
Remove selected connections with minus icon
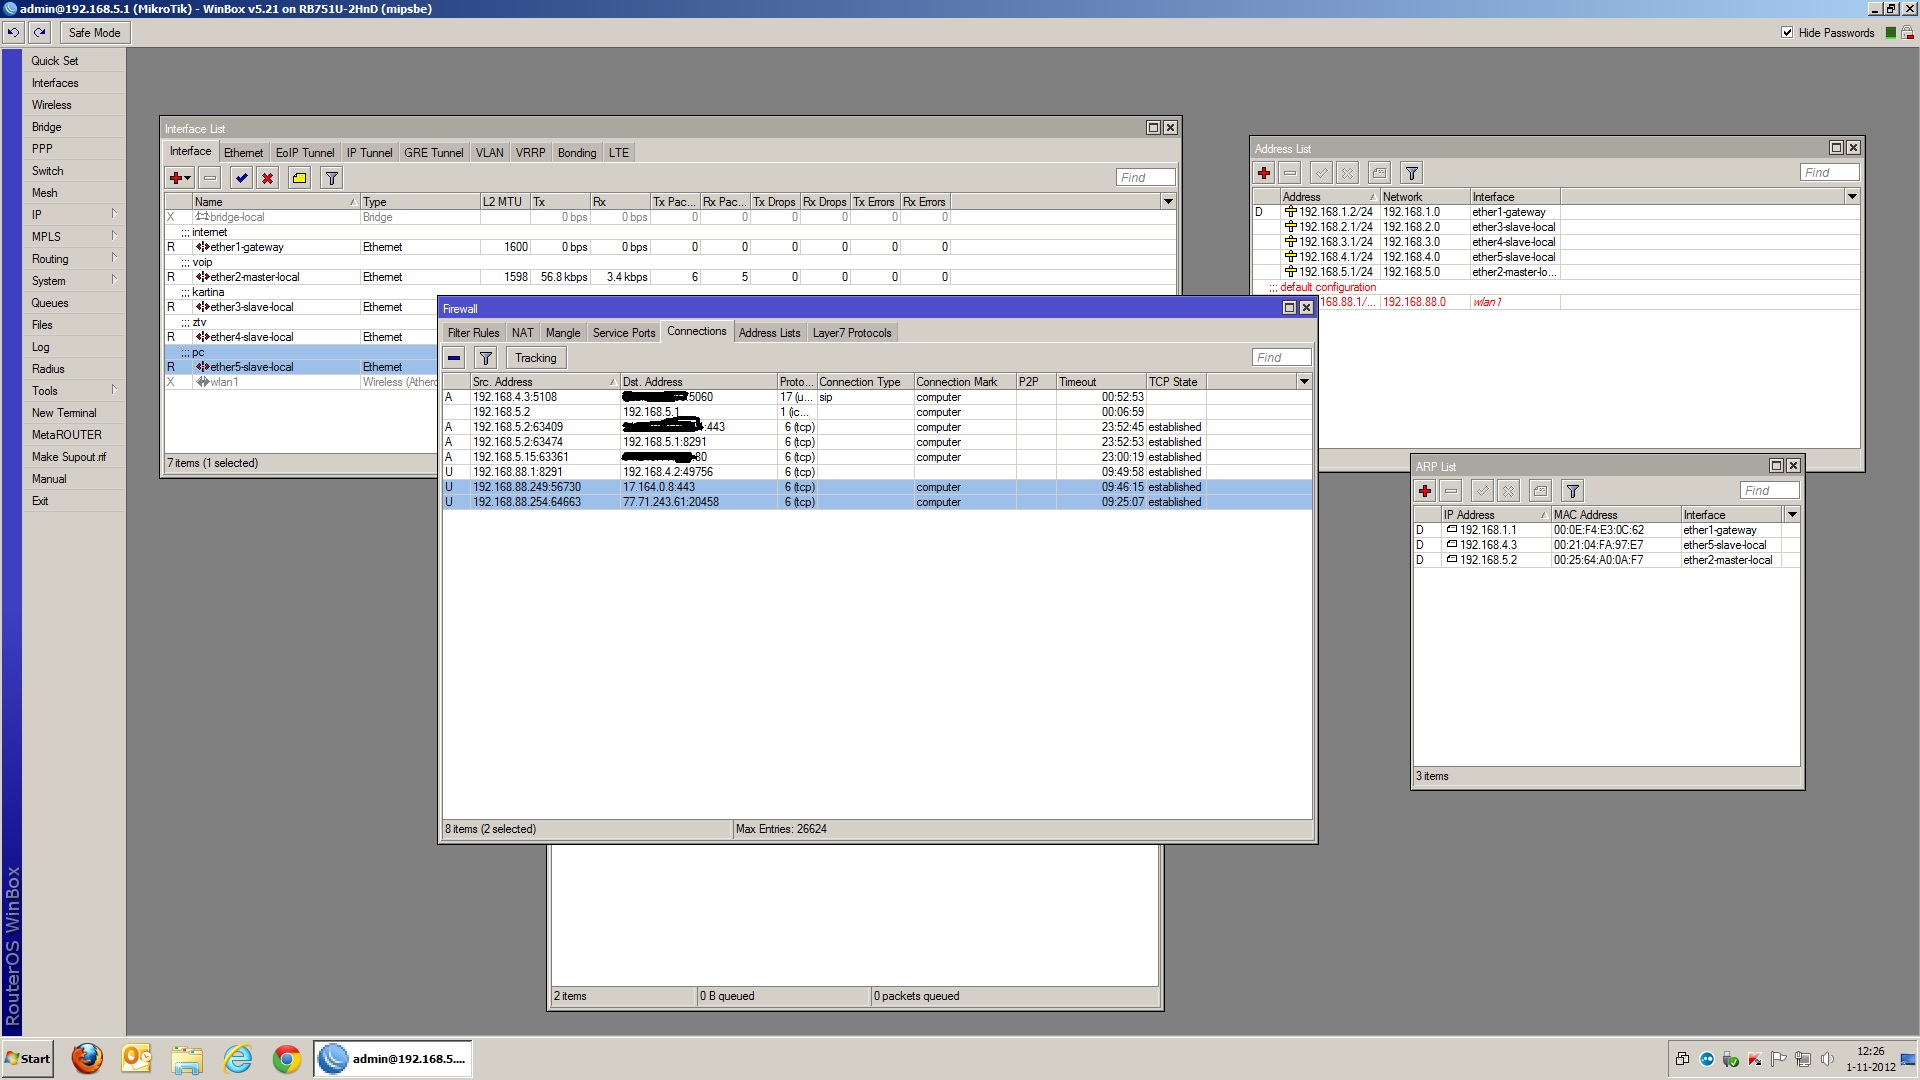[454, 358]
